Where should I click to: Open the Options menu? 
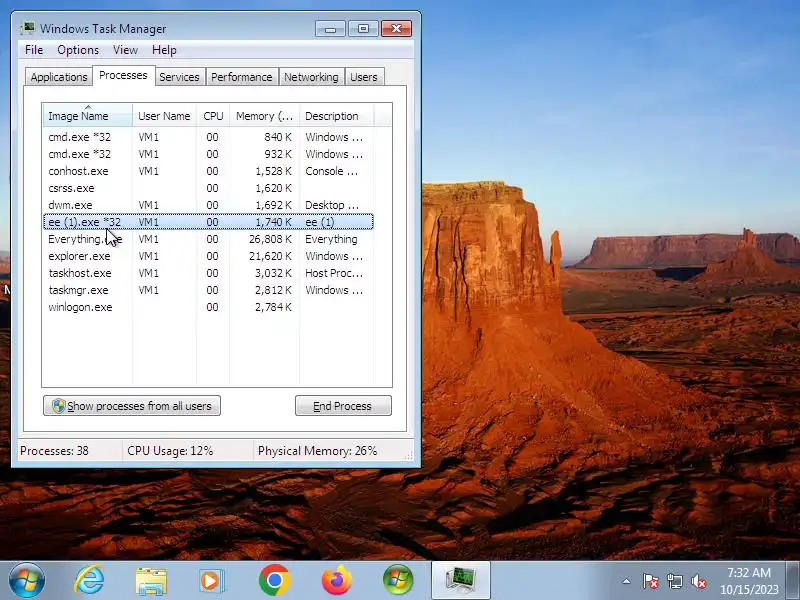[78, 50]
